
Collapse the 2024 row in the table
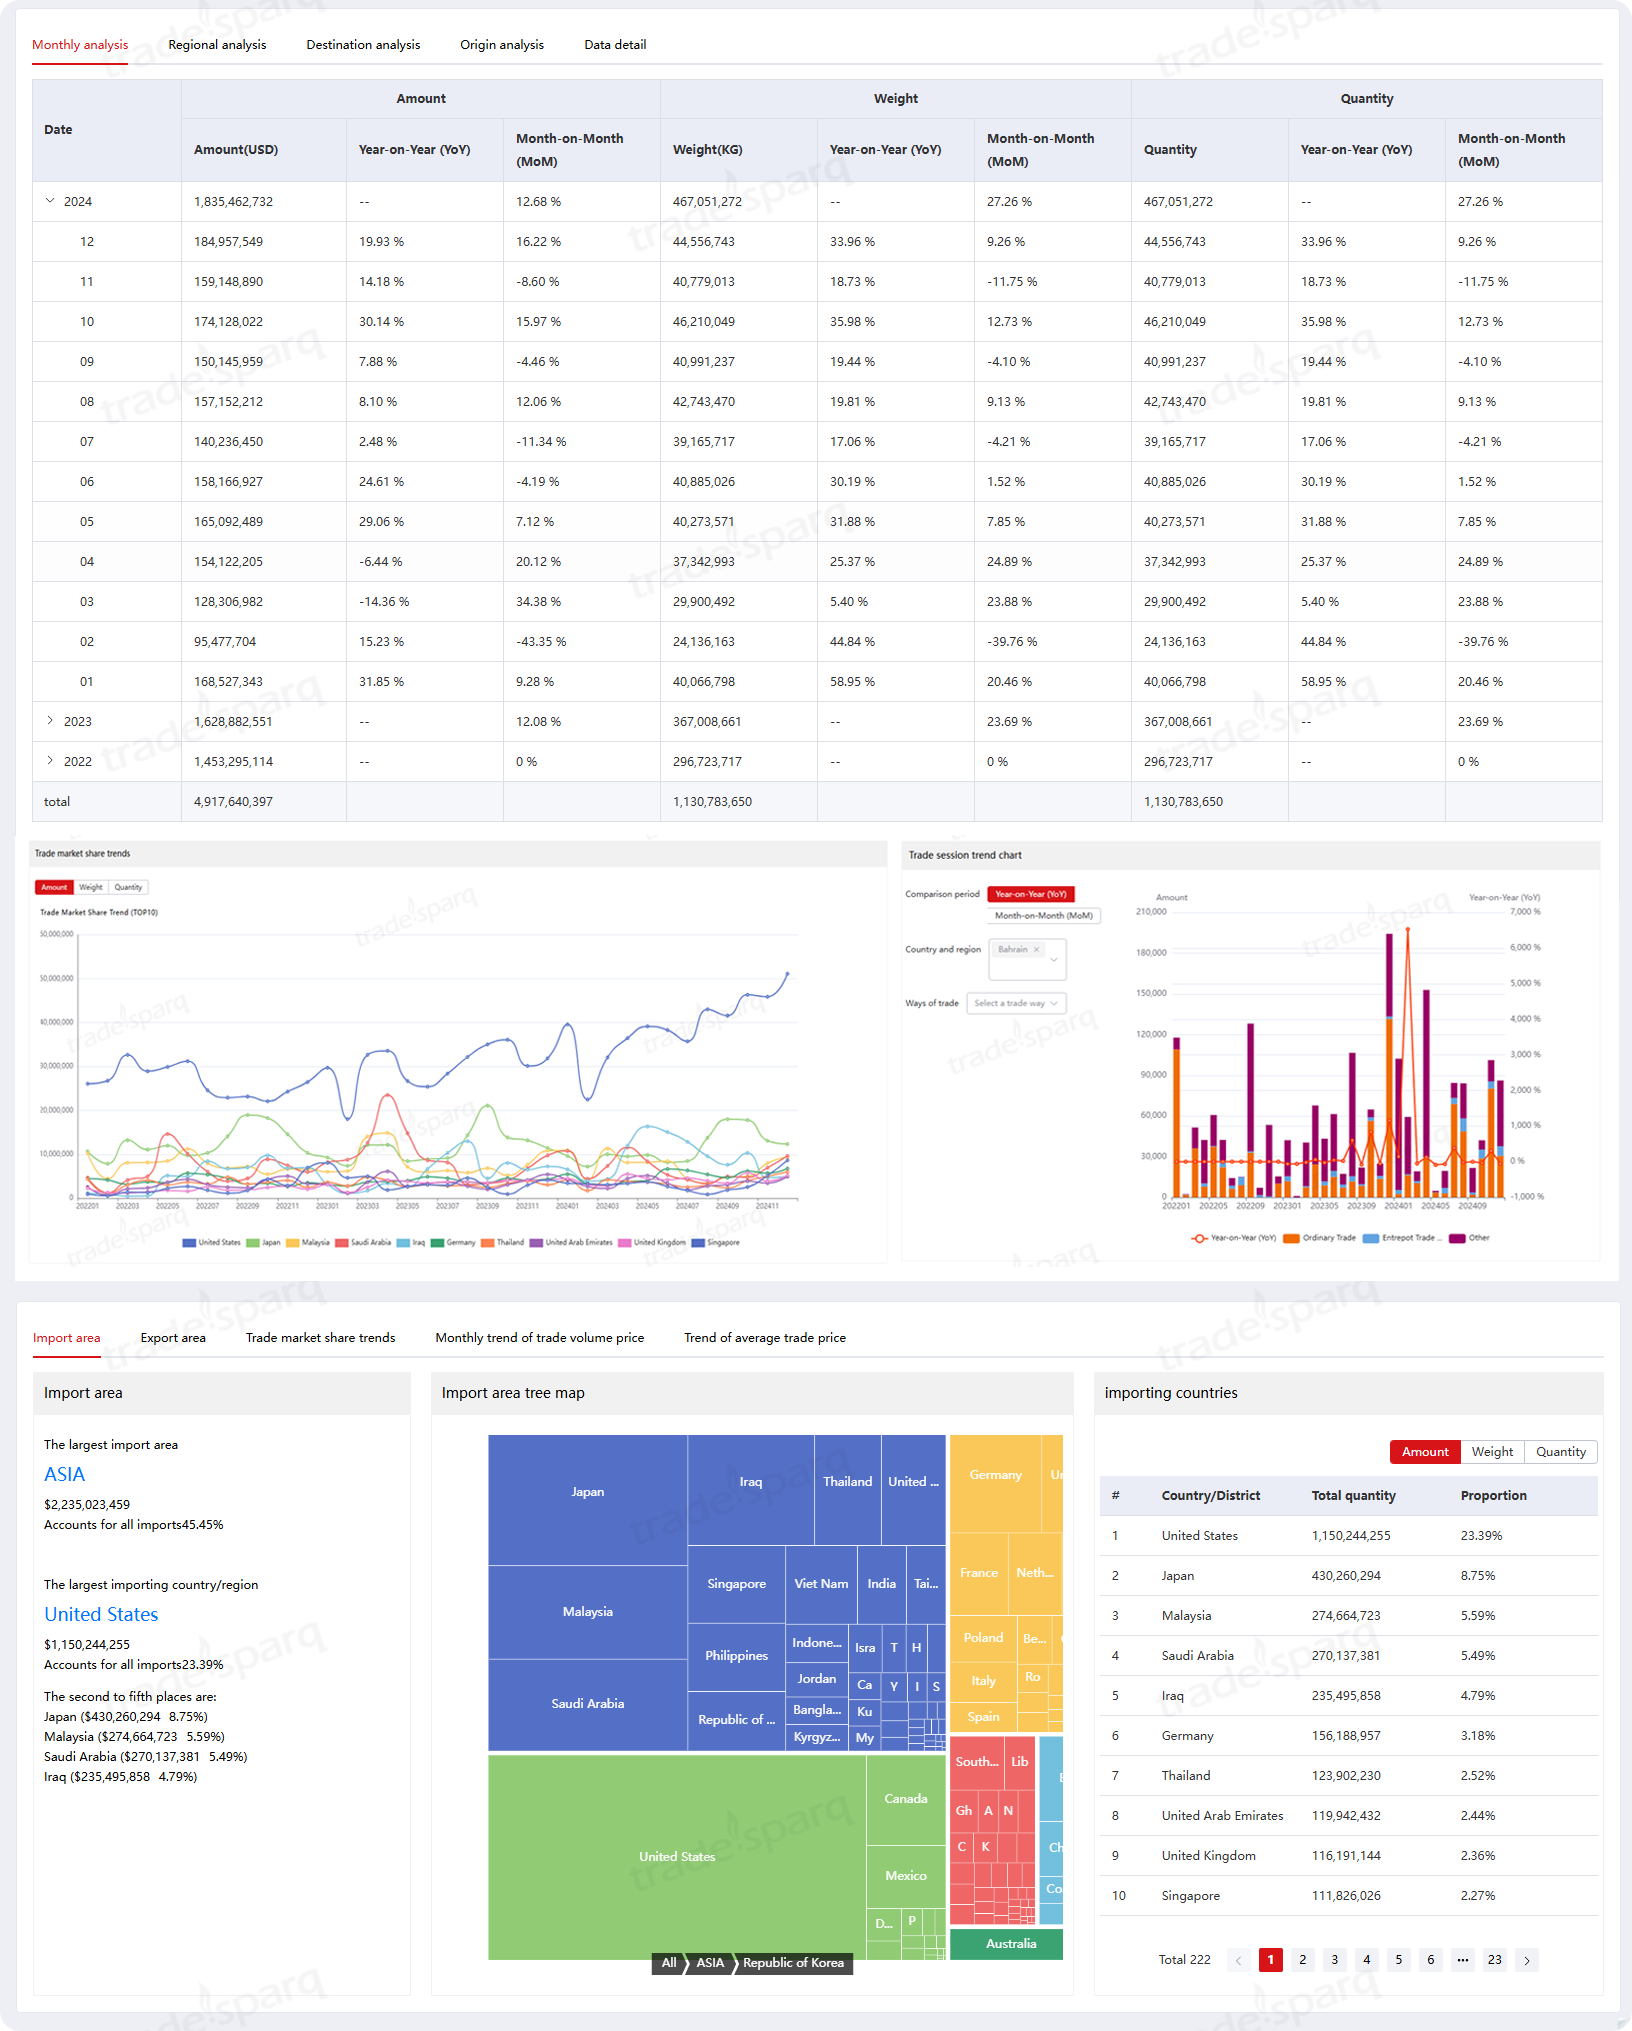(50, 201)
